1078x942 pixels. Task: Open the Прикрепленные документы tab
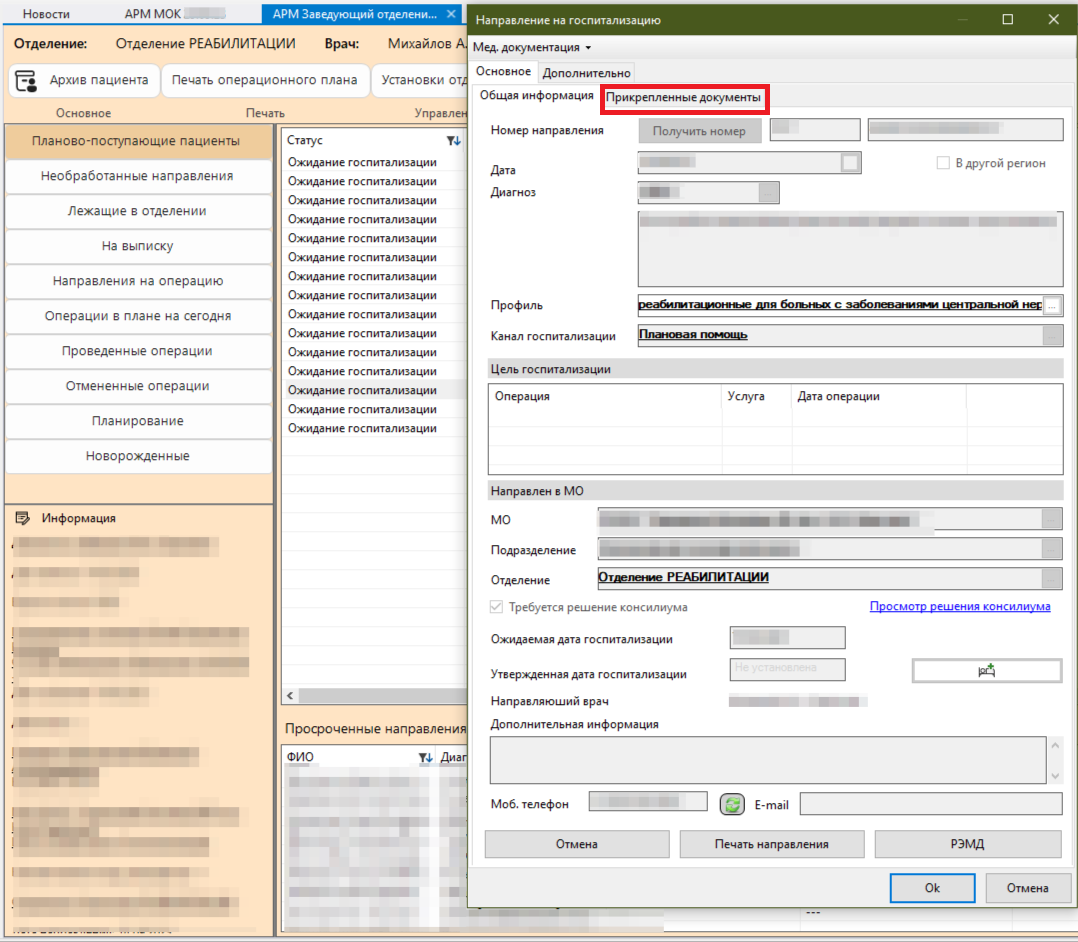pos(683,98)
